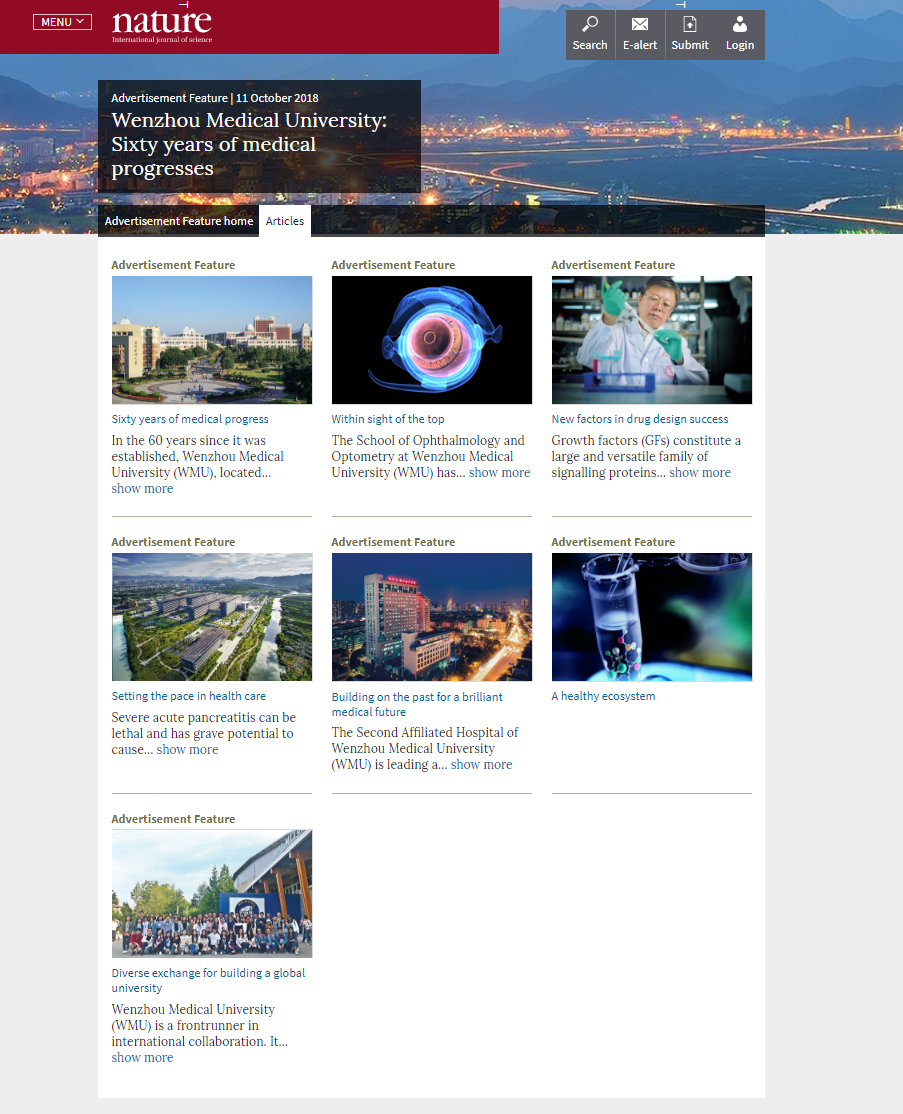This screenshot has width=903, height=1114.
Task: Switch to Advertisement Feature home tab
Action: click(x=179, y=221)
